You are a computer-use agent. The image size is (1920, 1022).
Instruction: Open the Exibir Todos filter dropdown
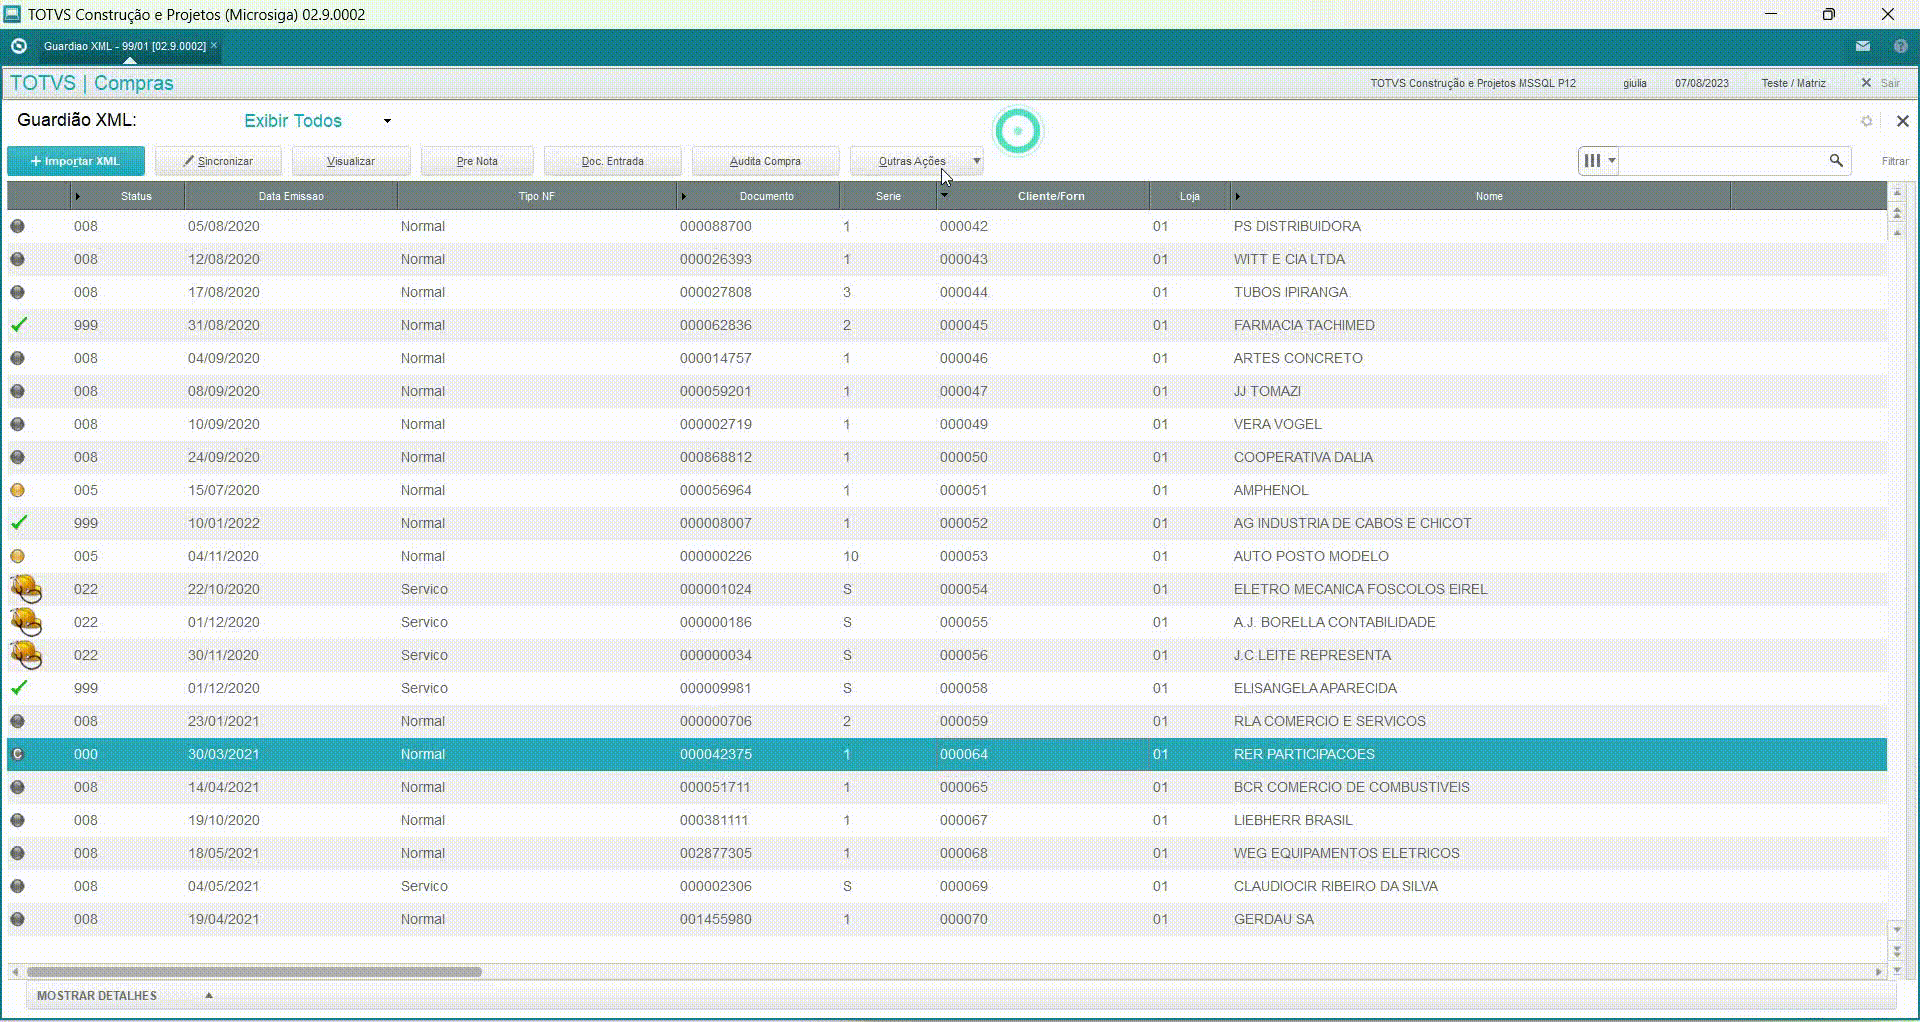pos(387,121)
